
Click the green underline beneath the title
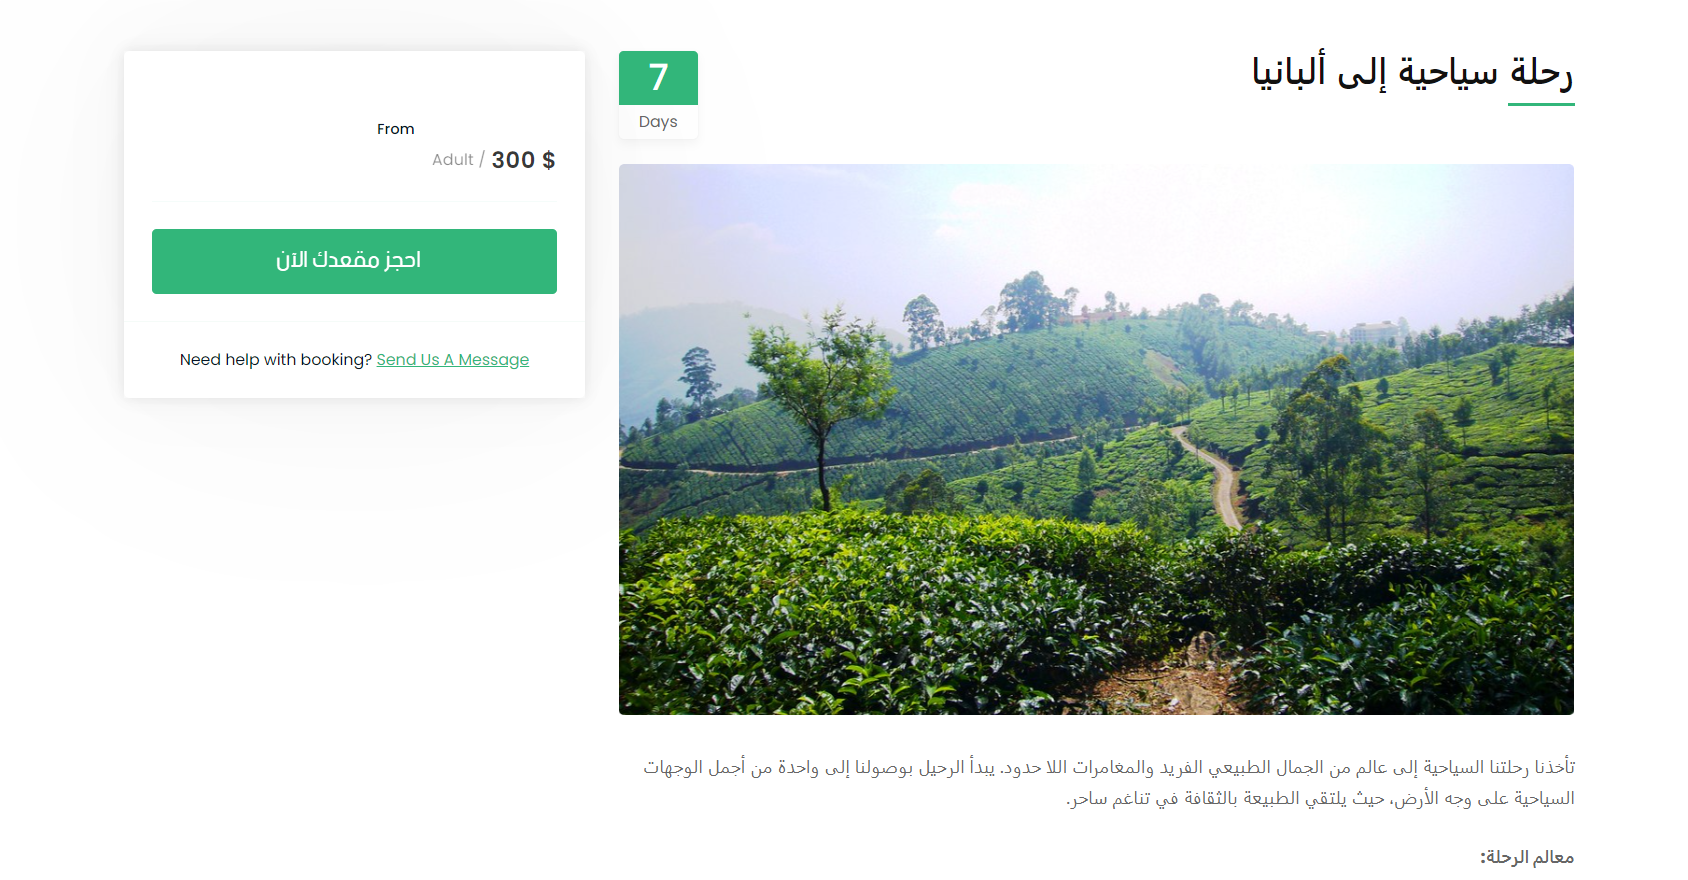pos(1541,104)
